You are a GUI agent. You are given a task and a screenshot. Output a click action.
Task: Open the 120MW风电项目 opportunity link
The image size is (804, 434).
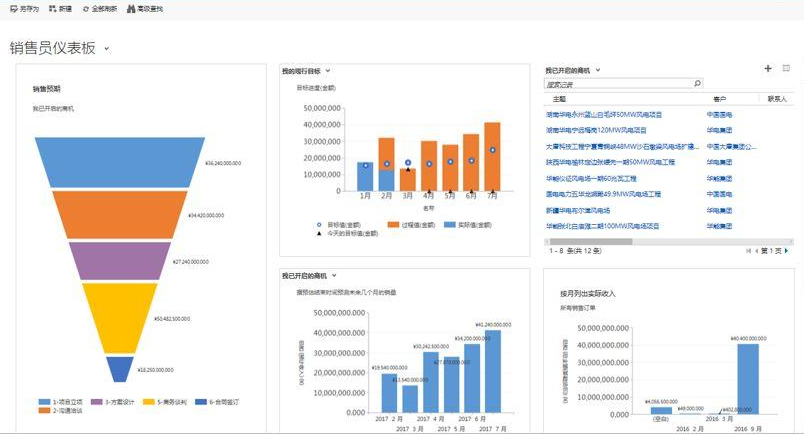pos(596,130)
